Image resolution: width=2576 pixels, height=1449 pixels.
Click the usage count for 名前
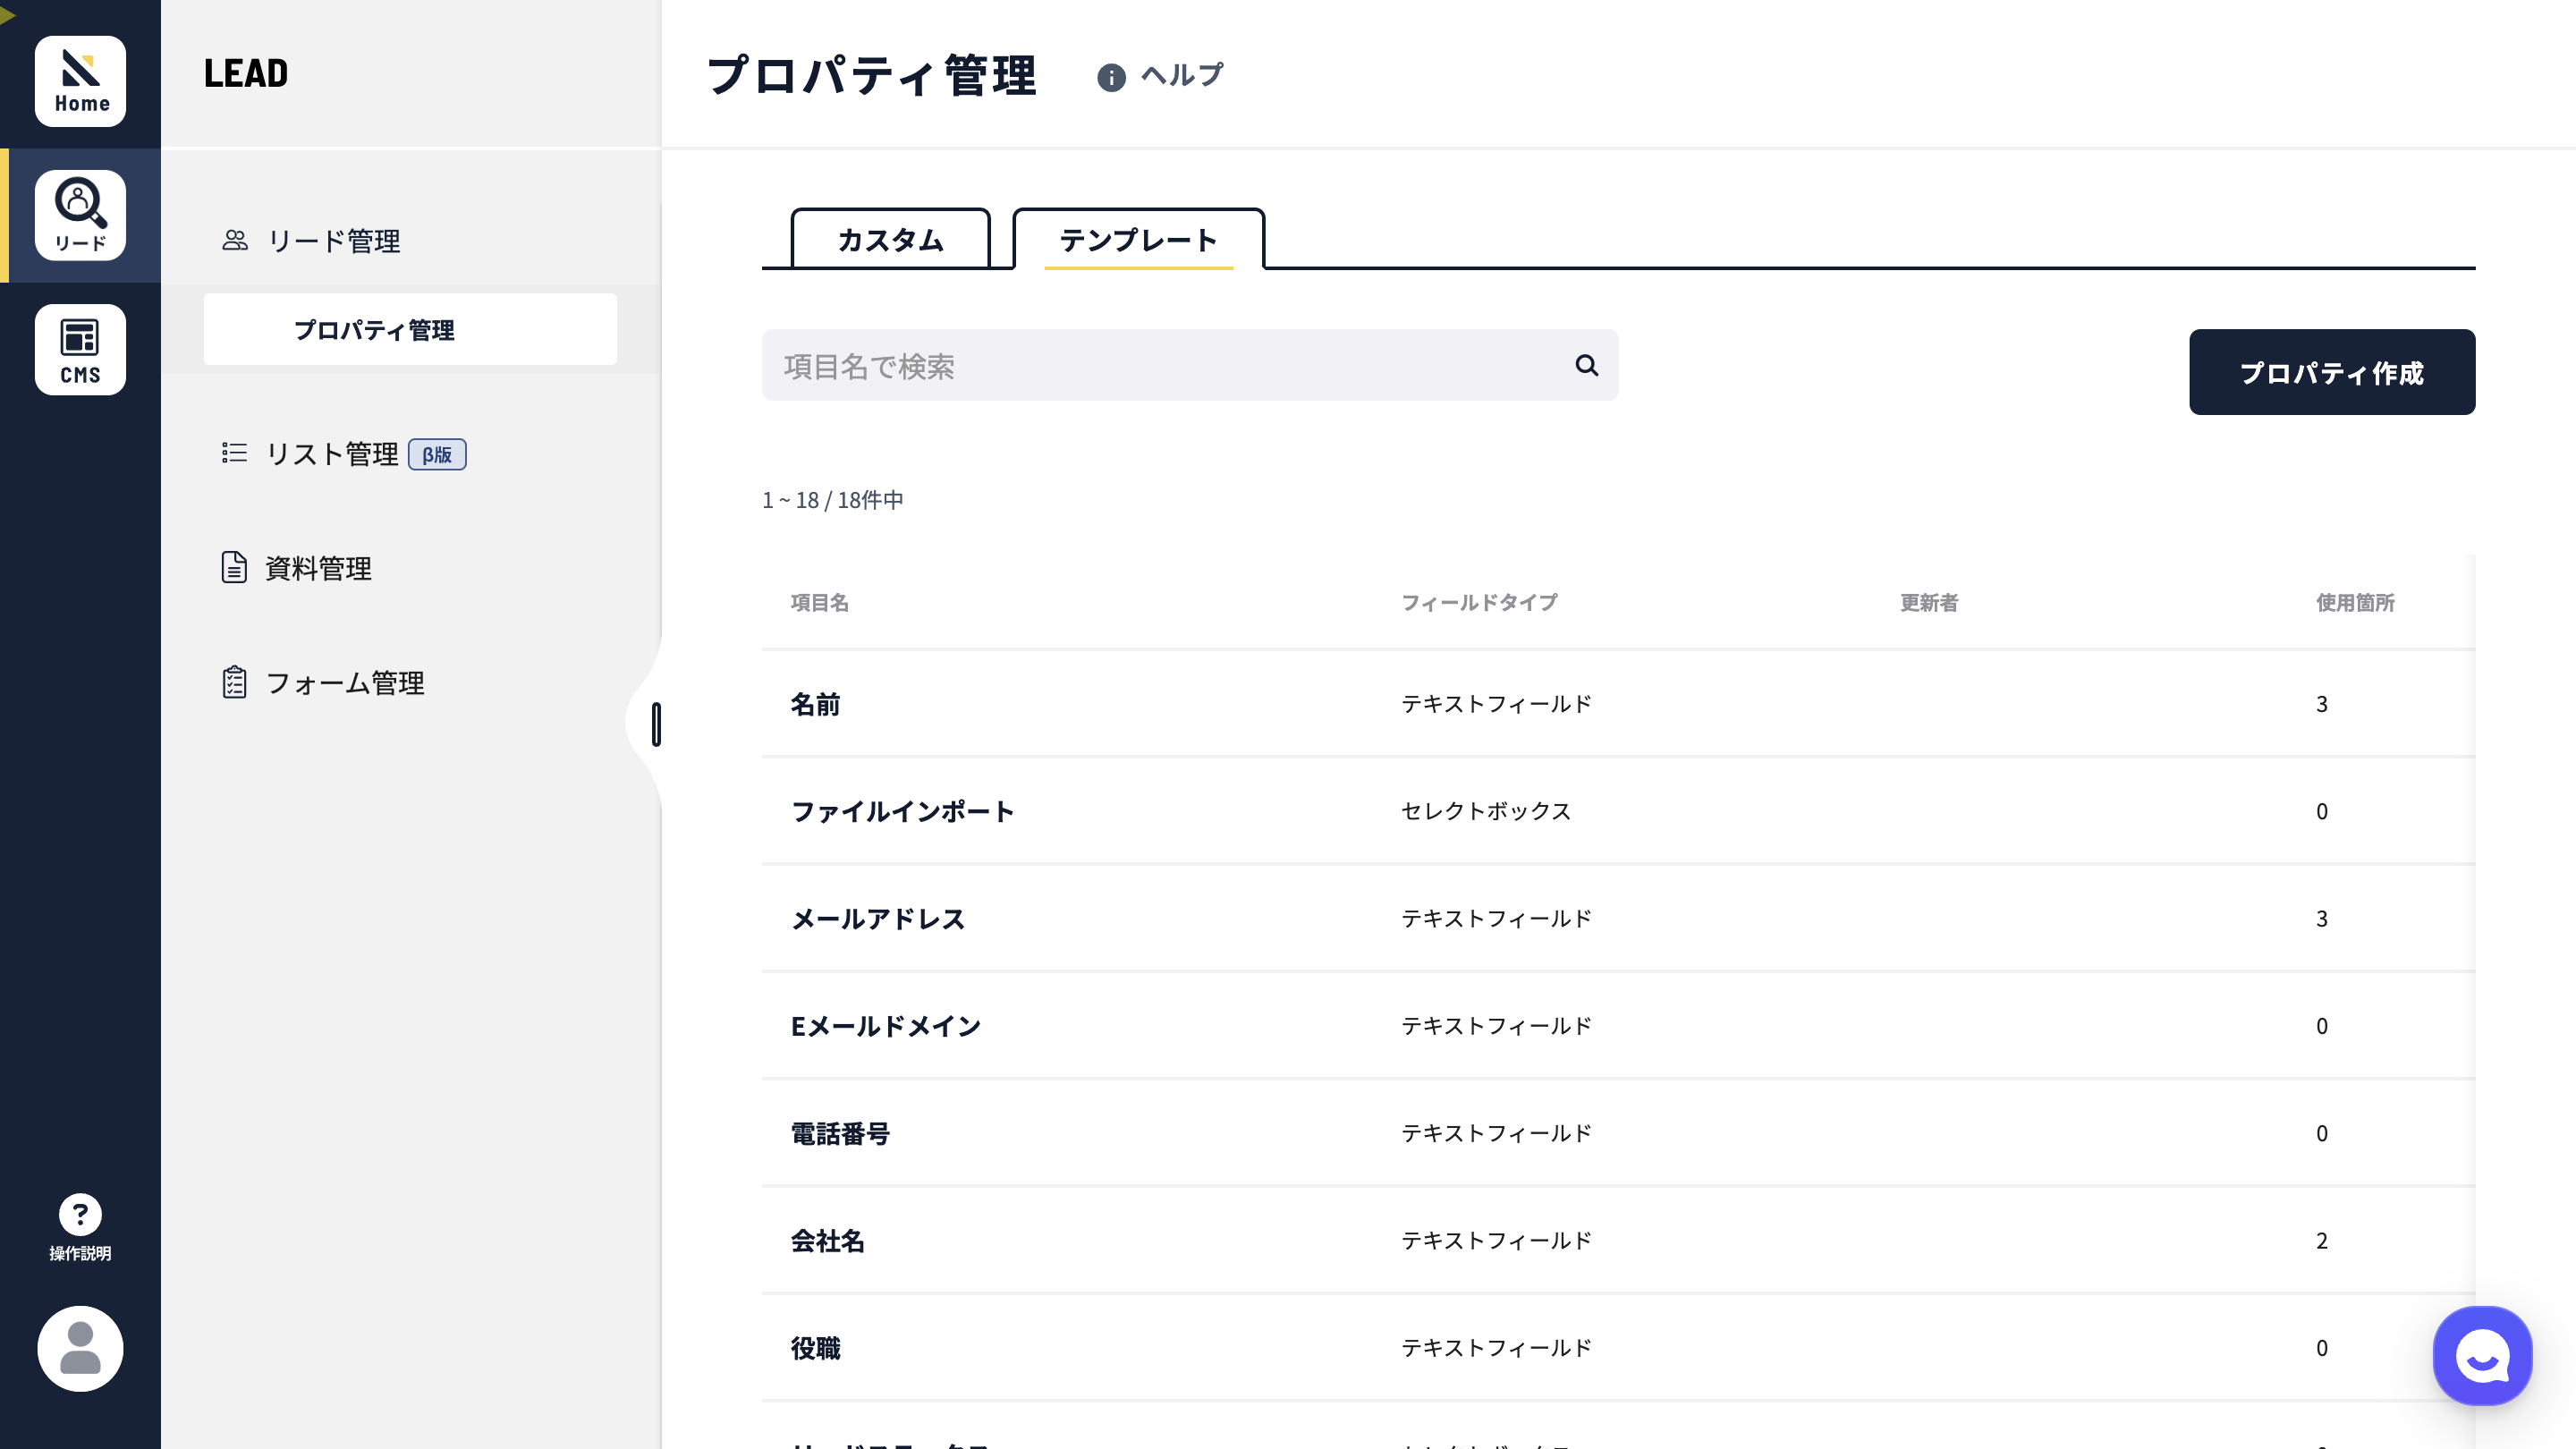coord(2322,704)
